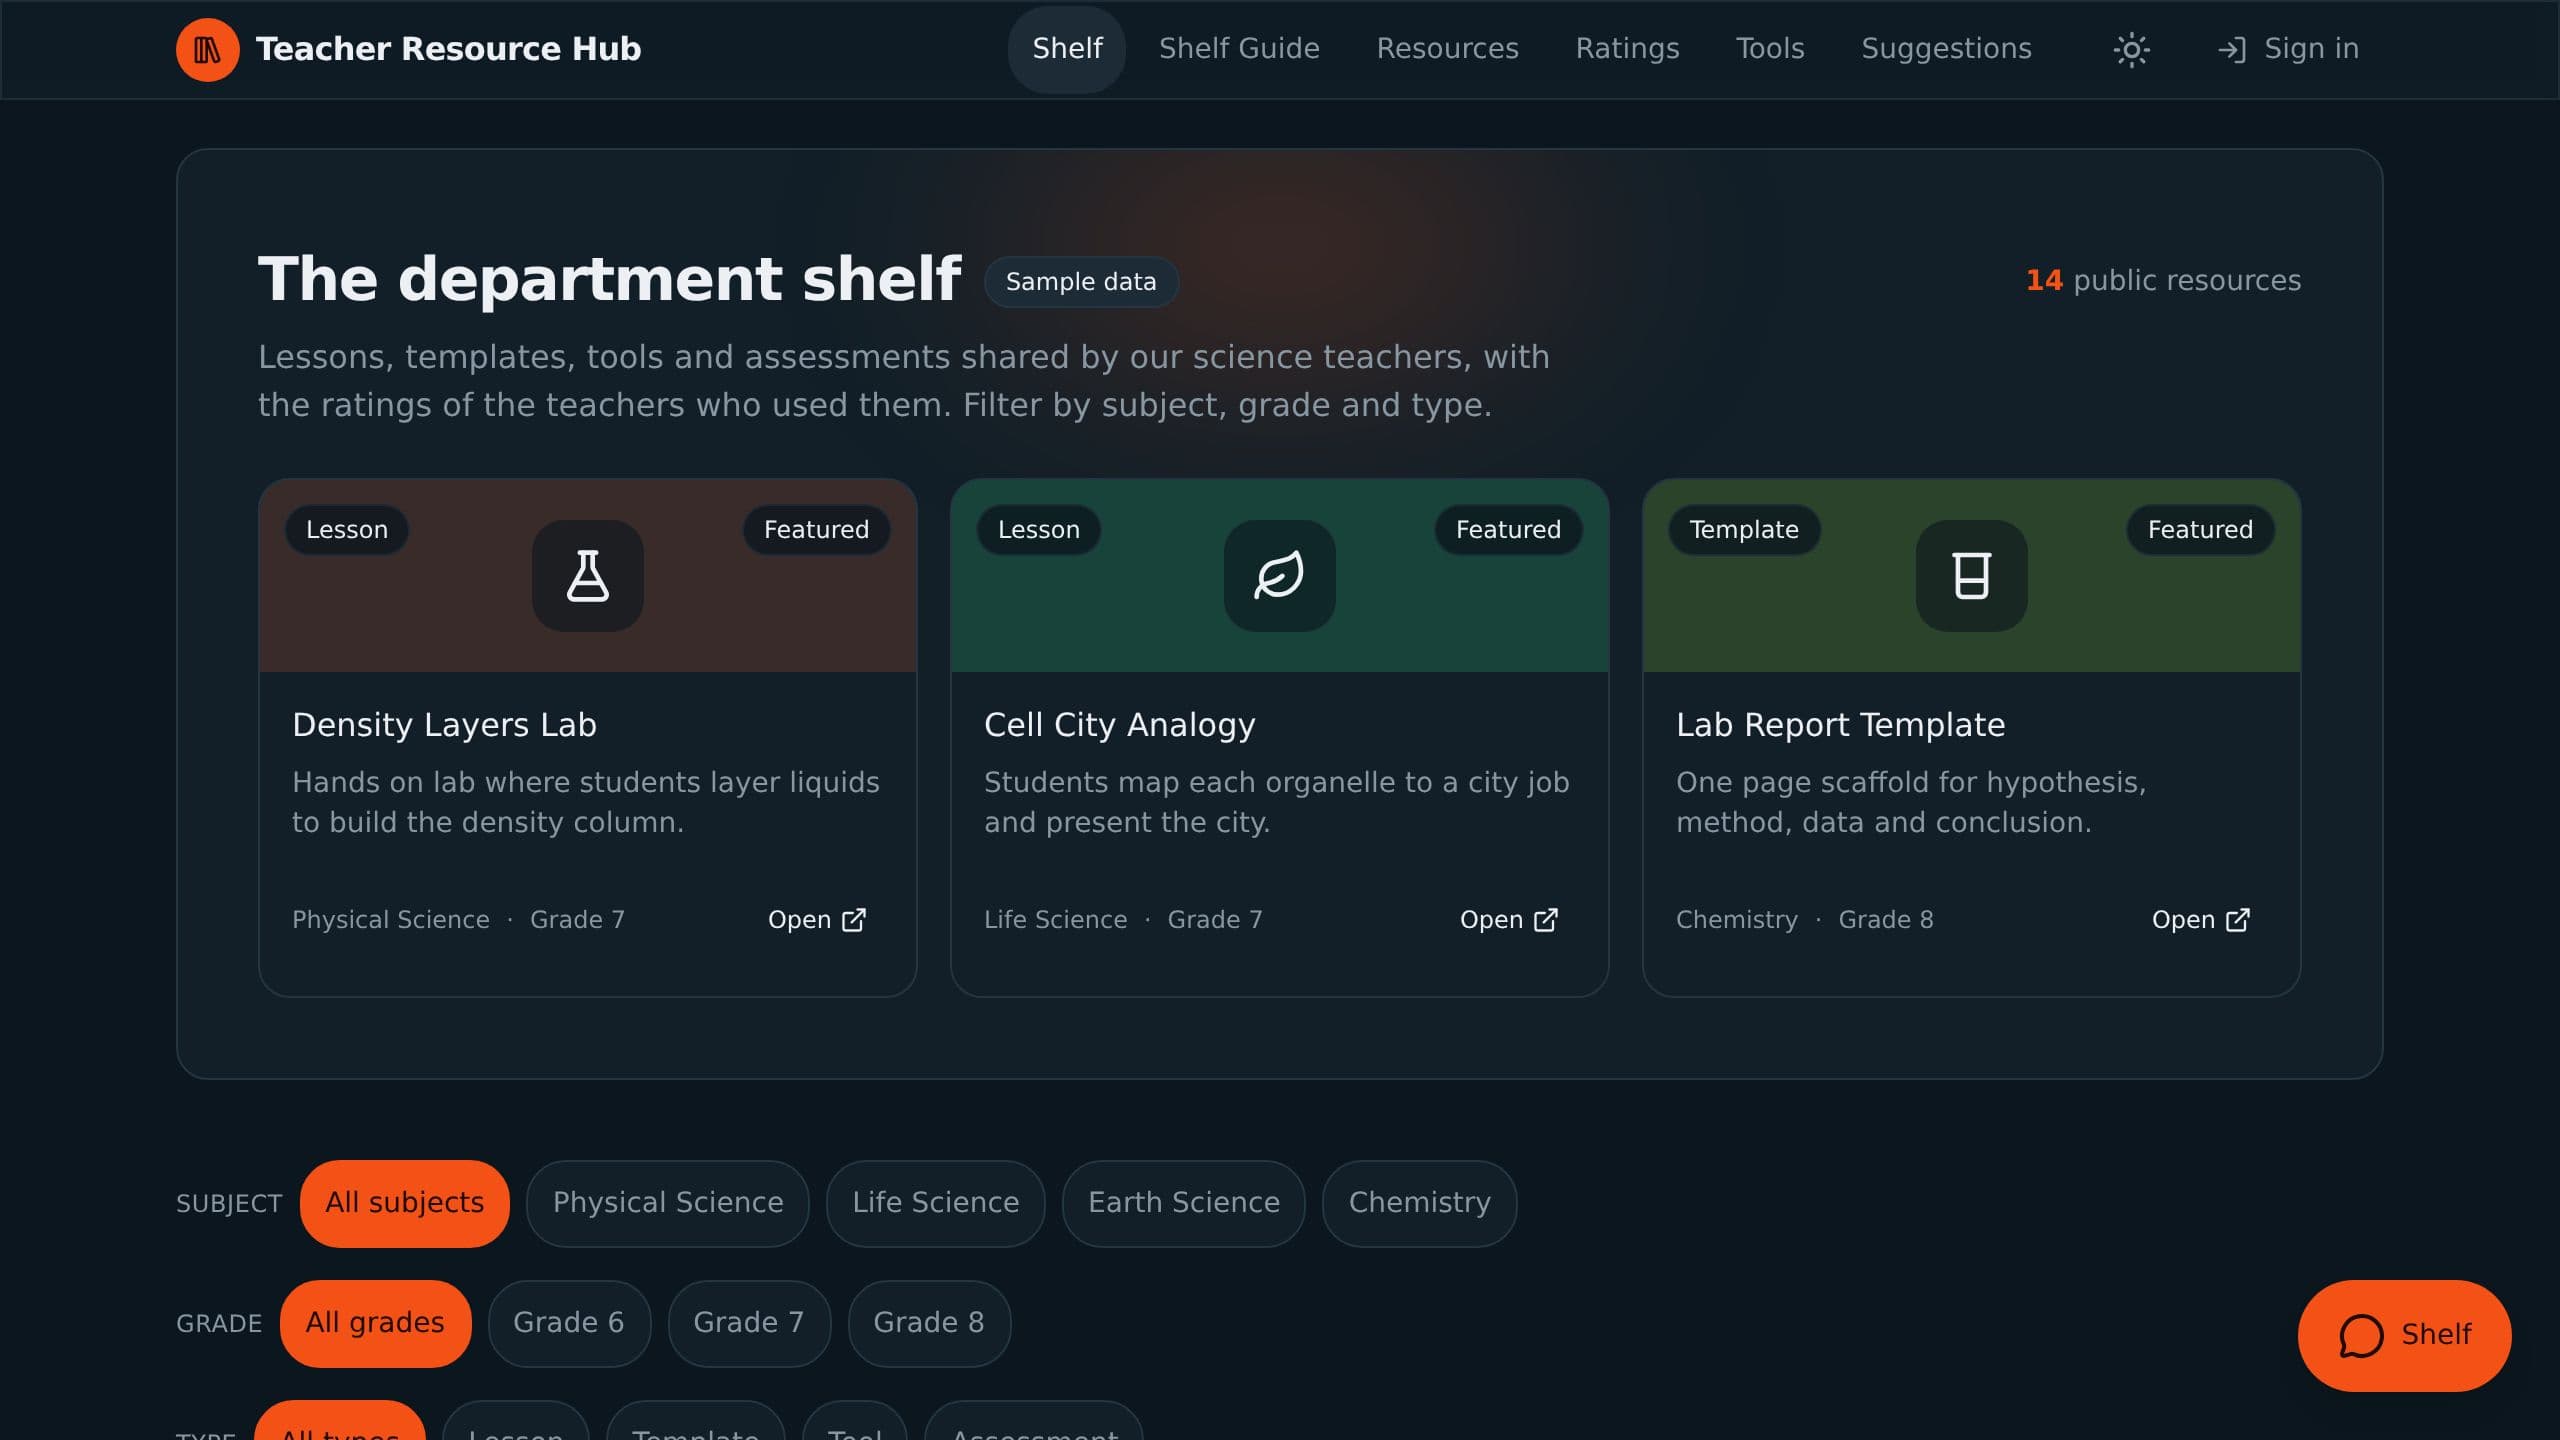This screenshot has width=2560, height=1440.
Task: Go to the Shelf Guide page
Action: pos(1239,49)
